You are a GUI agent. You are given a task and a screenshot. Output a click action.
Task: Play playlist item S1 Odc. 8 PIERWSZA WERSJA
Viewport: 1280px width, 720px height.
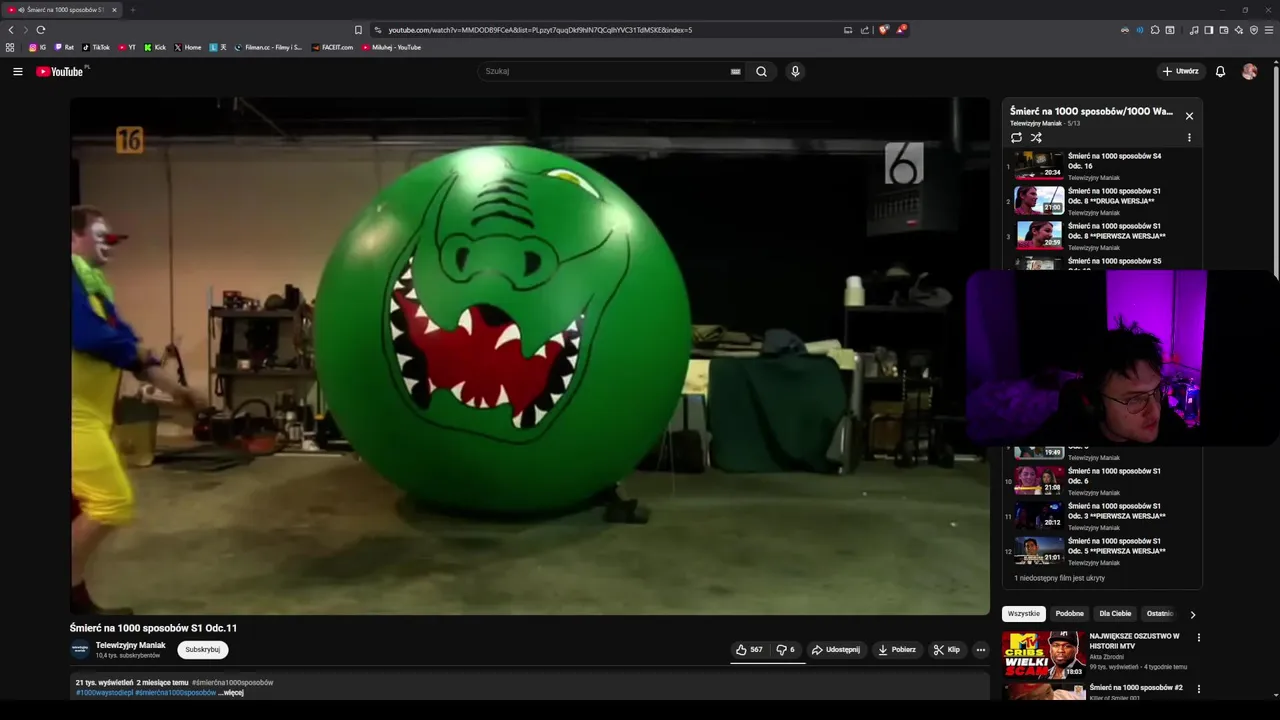[x=1102, y=235]
